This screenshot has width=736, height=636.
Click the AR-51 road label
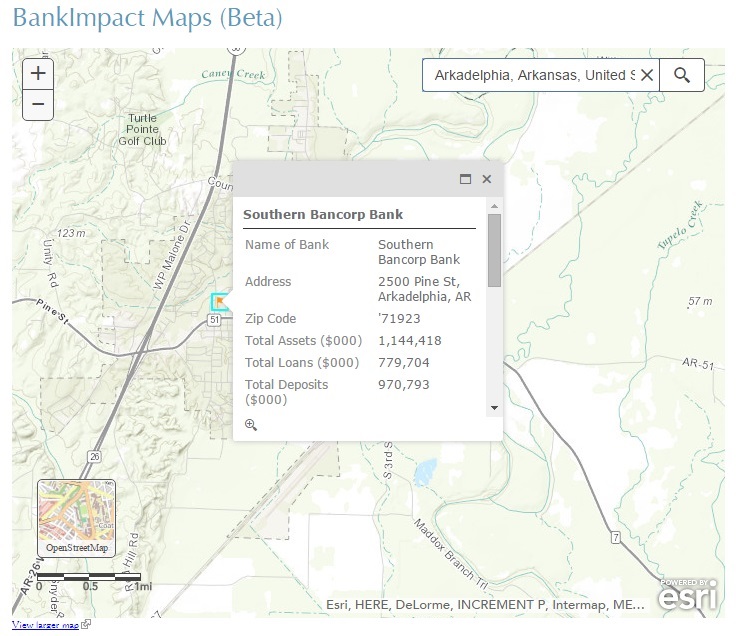point(698,363)
